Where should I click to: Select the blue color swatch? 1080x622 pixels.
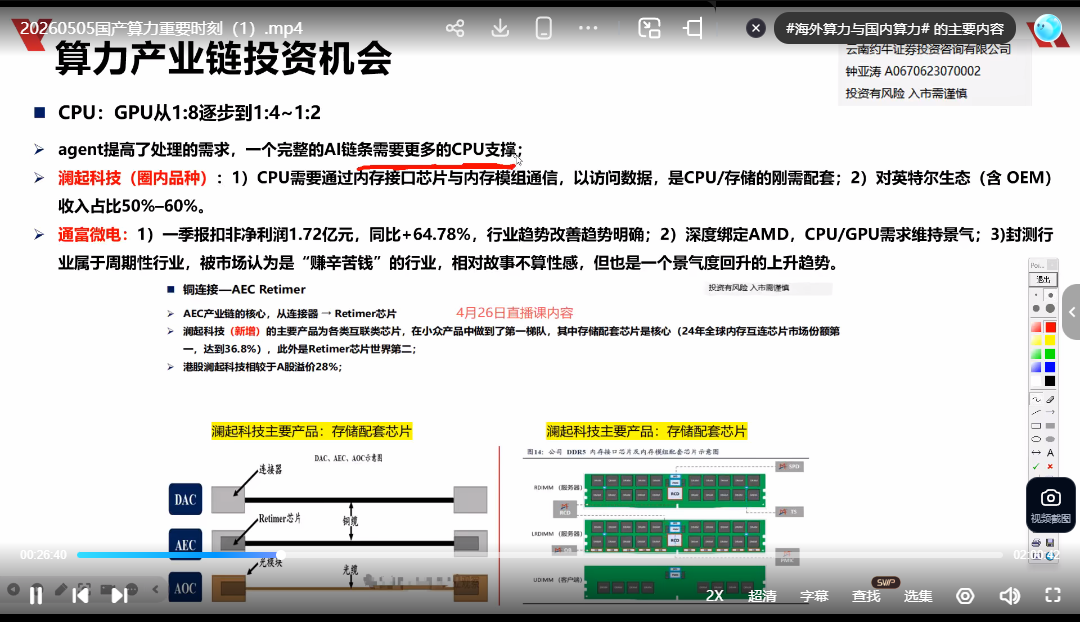tap(1050, 367)
